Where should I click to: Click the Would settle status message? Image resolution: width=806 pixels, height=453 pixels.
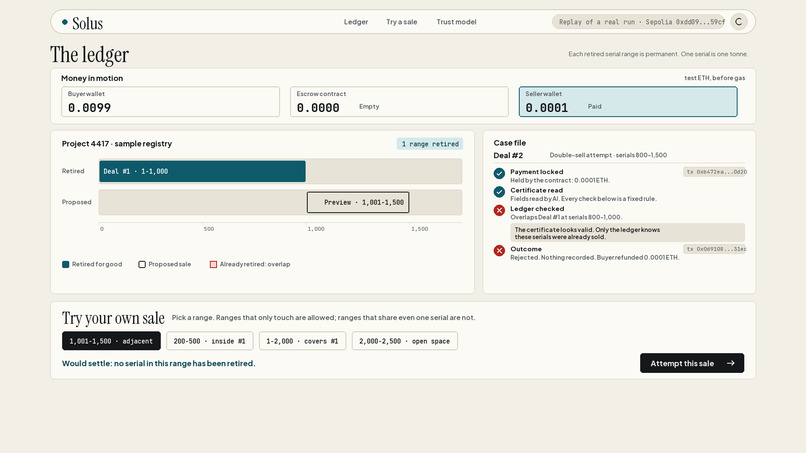pyautogui.click(x=158, y=363)
